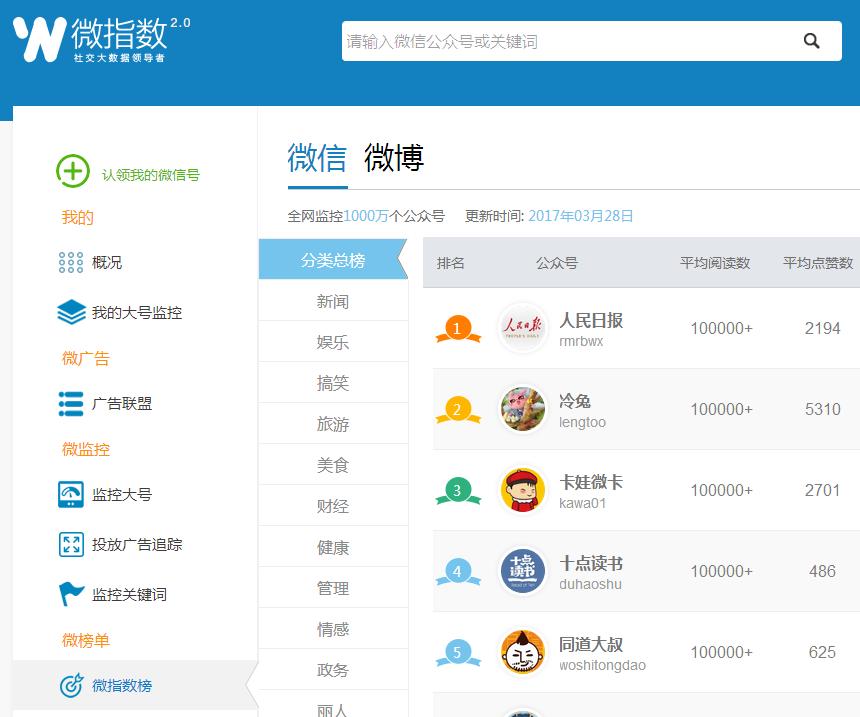
Task: Click the 监控大号 monitor icon
Action: tap(70, 495)
